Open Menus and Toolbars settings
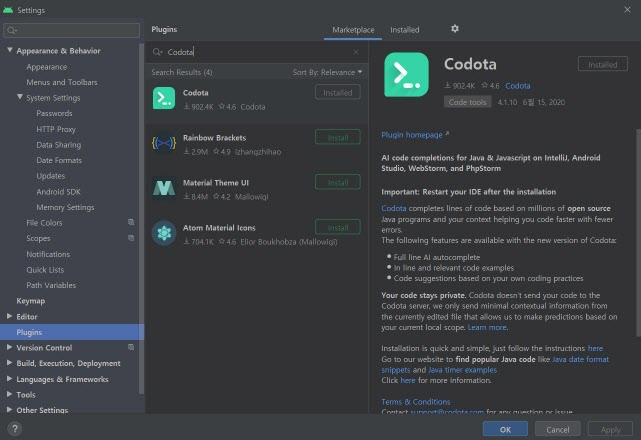The width and height of the screenshot is (641, 440). tap(62, 82)
